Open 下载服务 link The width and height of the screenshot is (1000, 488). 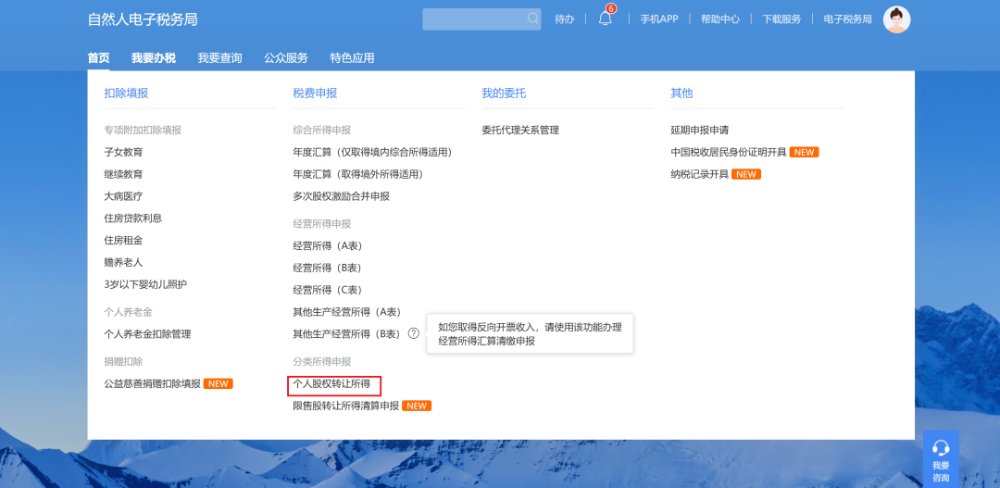pos(781,19)
